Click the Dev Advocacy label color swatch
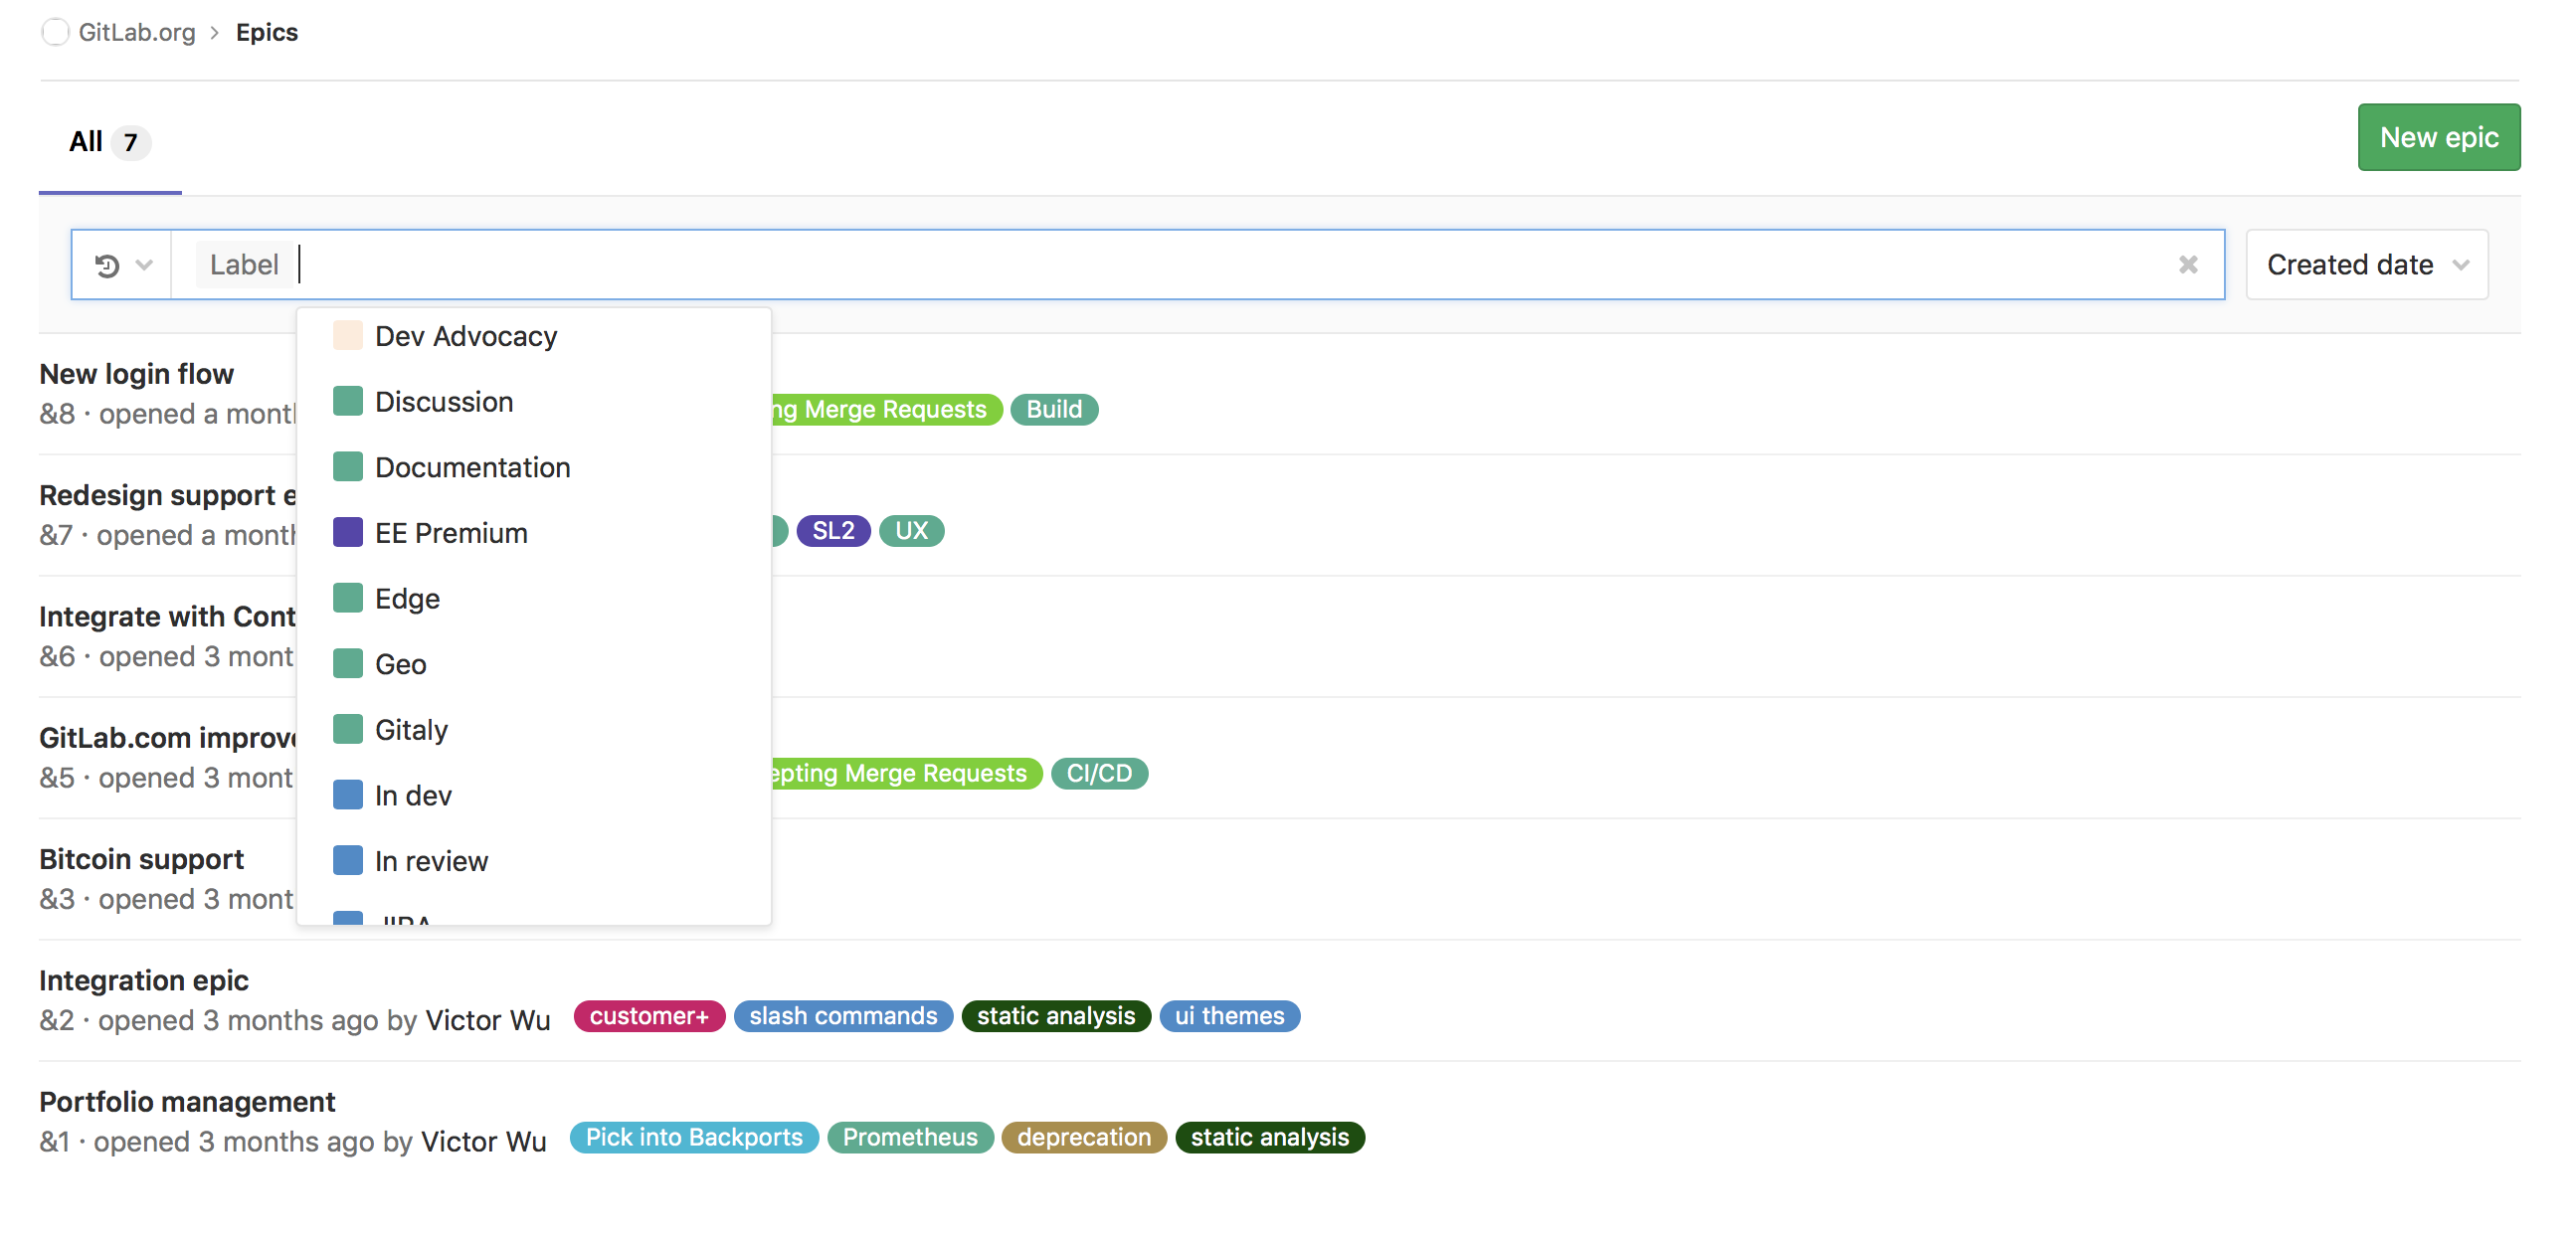This screenshot has height=1241, width=2576. [x=345, y=335]
